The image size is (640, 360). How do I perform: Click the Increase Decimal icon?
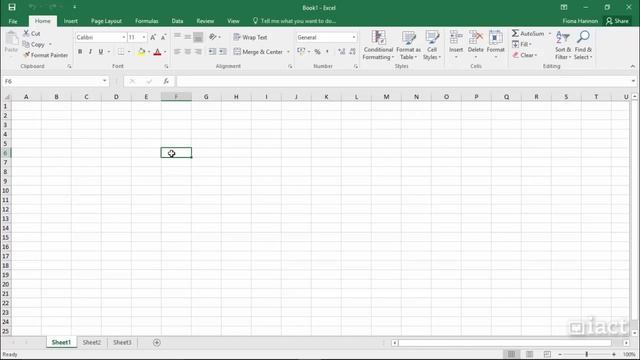tap(342, 52)
